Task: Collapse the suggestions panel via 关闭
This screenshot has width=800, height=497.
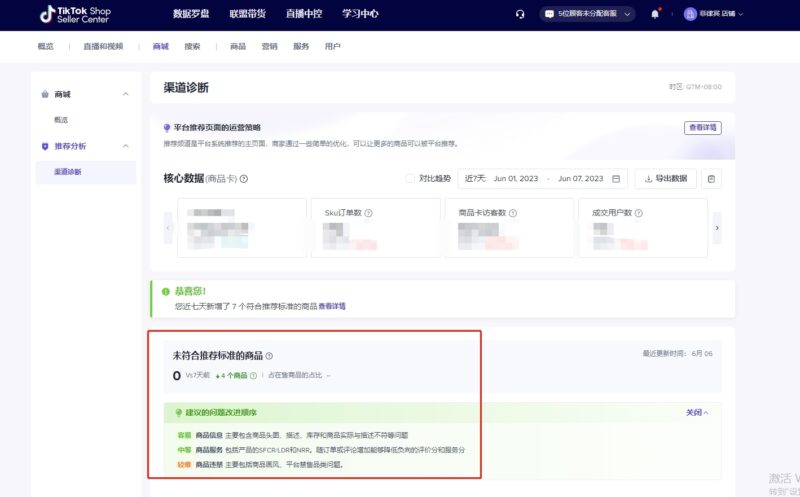Action: (x=696, y=412)
